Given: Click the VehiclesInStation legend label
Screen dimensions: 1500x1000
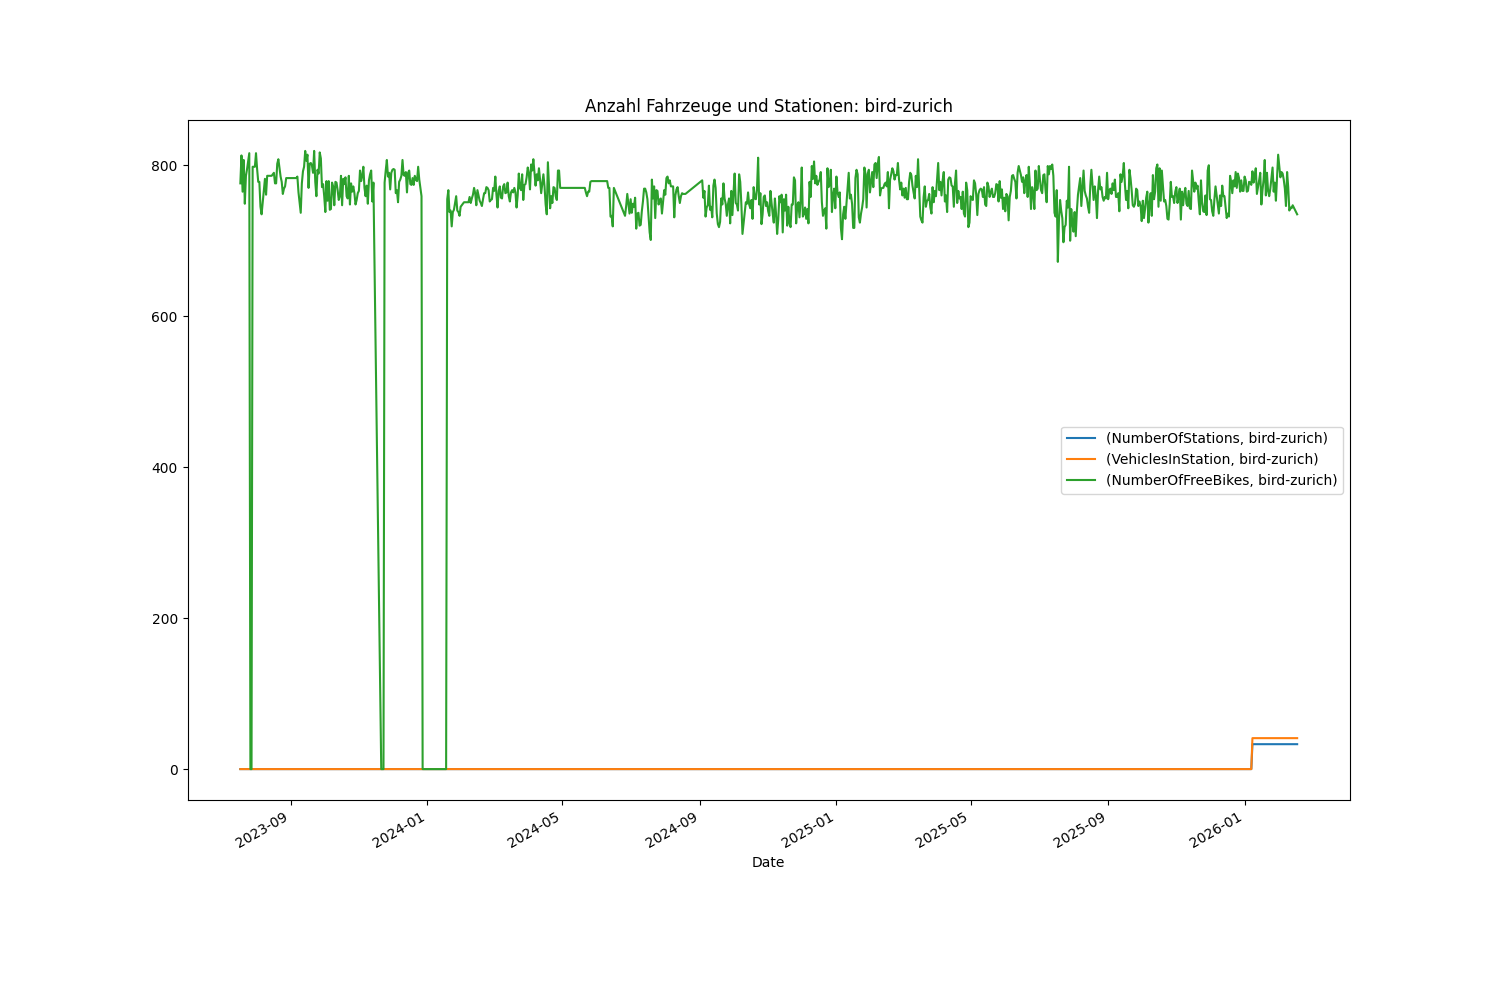Looking at the screenshot, I should pos(1211,459).
